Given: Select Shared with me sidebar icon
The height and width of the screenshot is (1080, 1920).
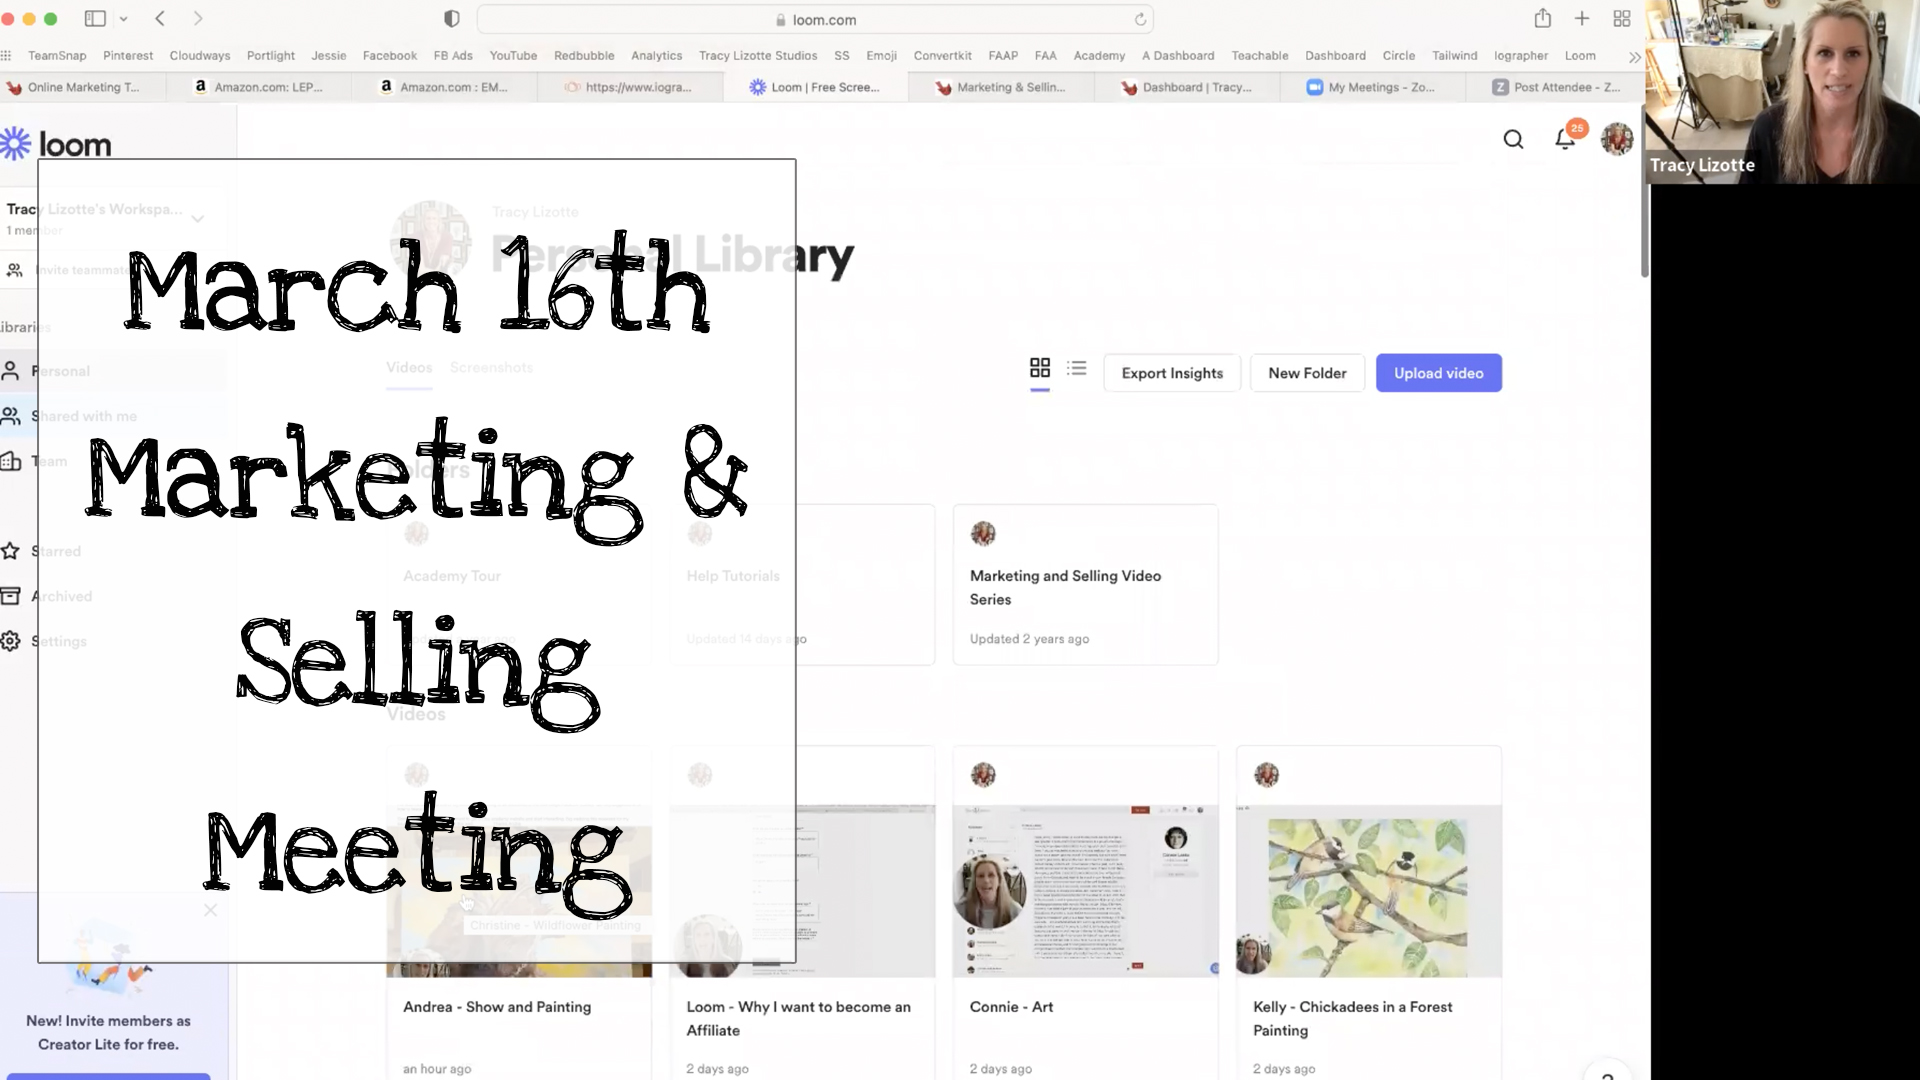Looking at the screenshot, I should pyautogui.click(x=11, y=416).
